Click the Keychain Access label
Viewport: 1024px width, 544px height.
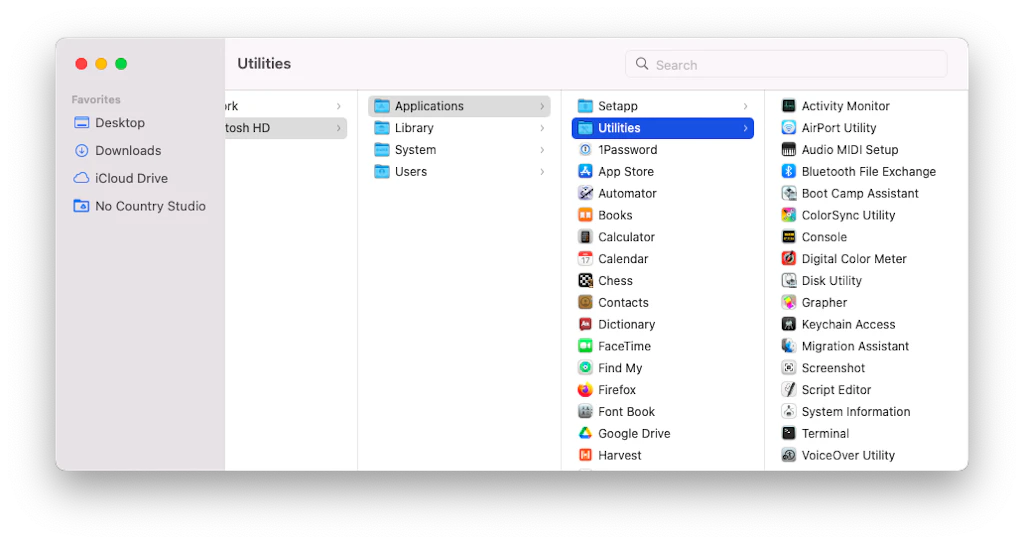tap(848, 325)
